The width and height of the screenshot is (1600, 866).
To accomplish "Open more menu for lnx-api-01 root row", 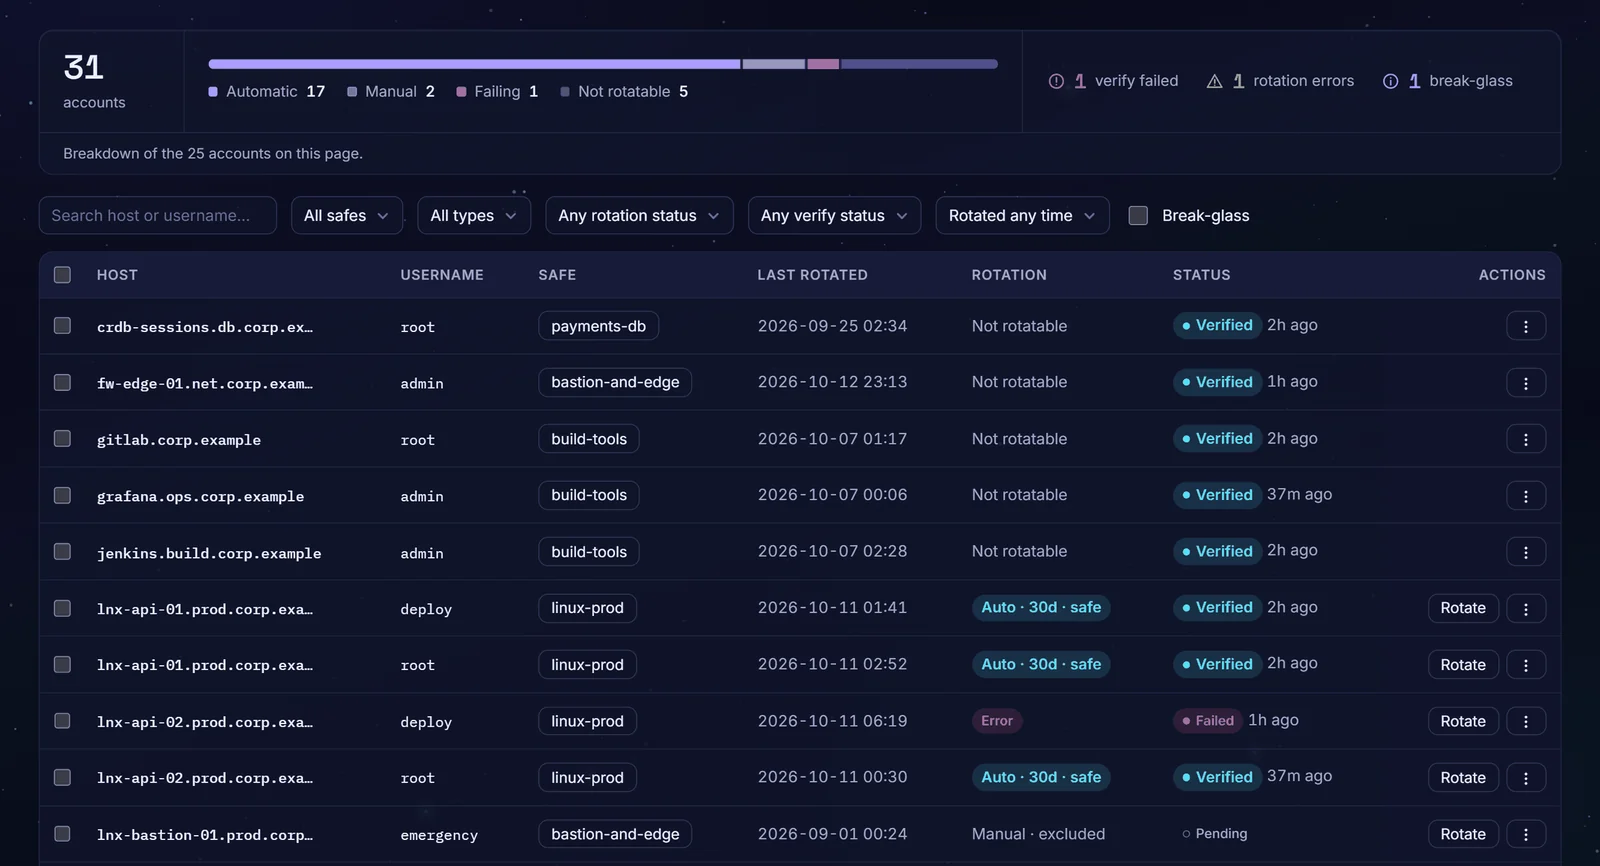I will [x=1525, y=665].
